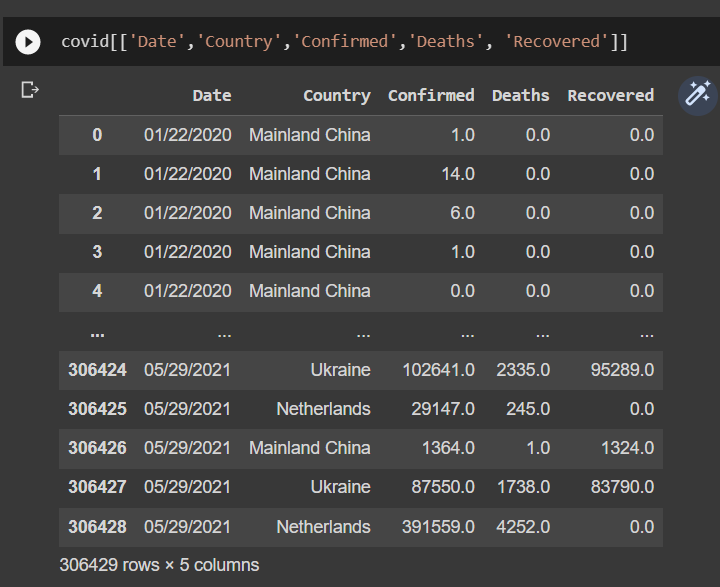Click Deaths value 1738.0
The height and width of the screenshot is (587, 720).
point(523,487)
